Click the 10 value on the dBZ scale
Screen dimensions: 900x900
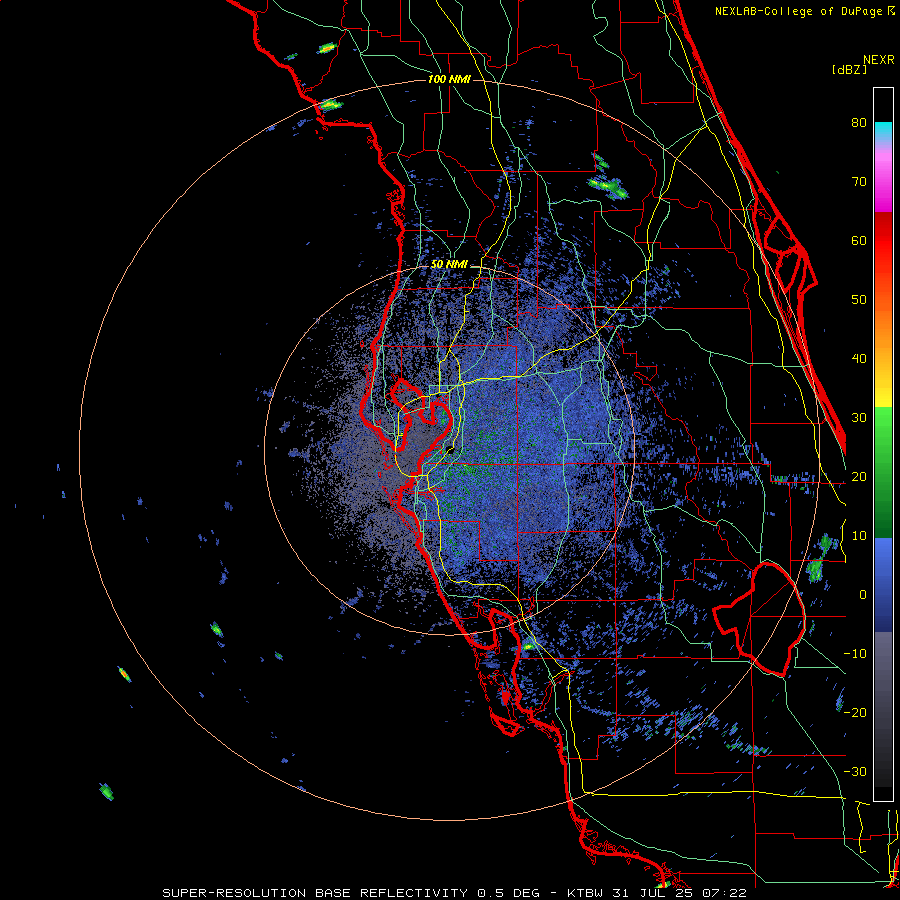(859, 536)
